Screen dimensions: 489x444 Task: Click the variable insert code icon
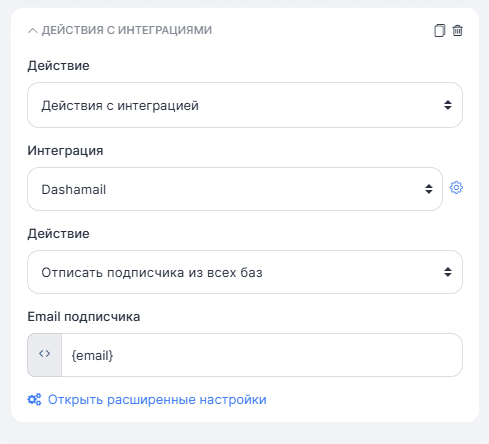[45, 355]
